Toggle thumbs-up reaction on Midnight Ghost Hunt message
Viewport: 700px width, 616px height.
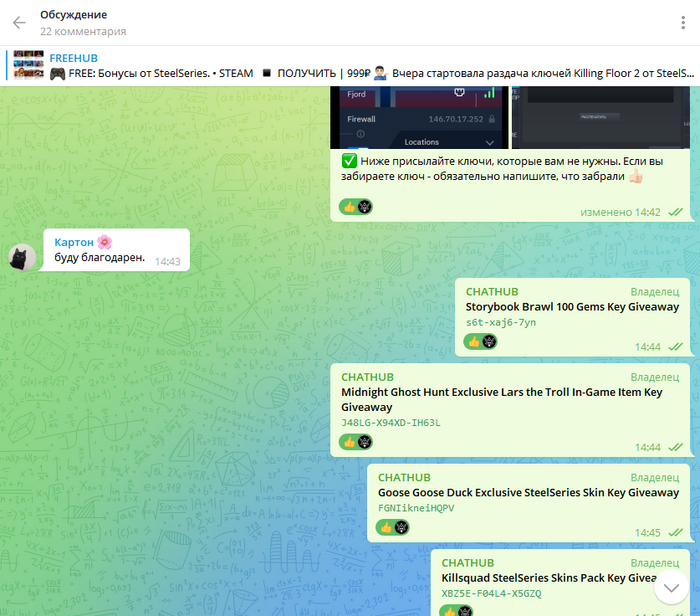(356, 442)
